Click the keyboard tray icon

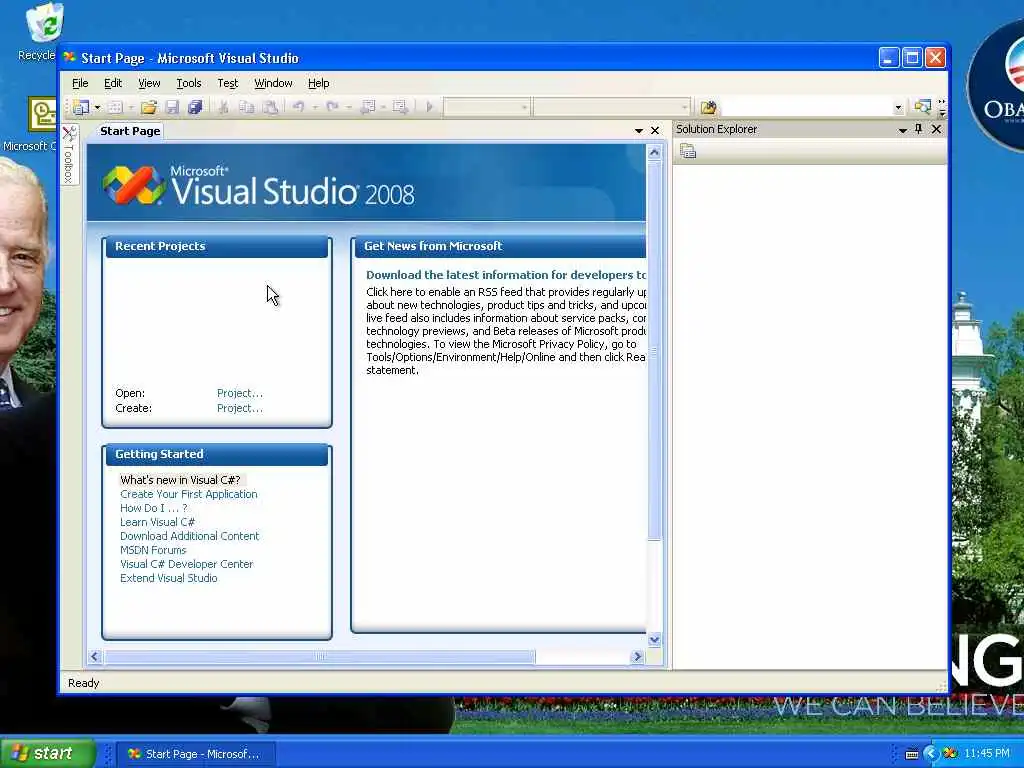click(x=912, y=755)
